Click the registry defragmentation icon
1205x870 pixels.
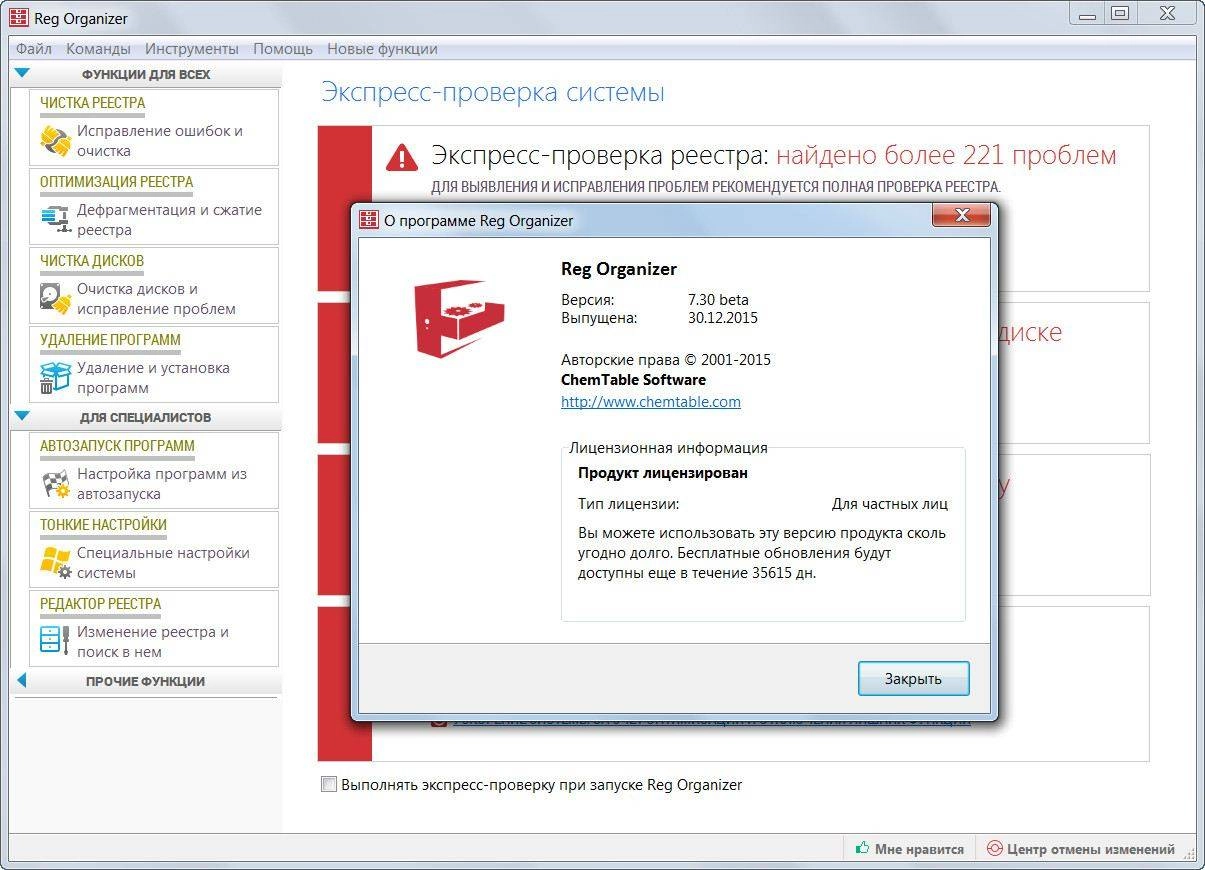(55, 220)
